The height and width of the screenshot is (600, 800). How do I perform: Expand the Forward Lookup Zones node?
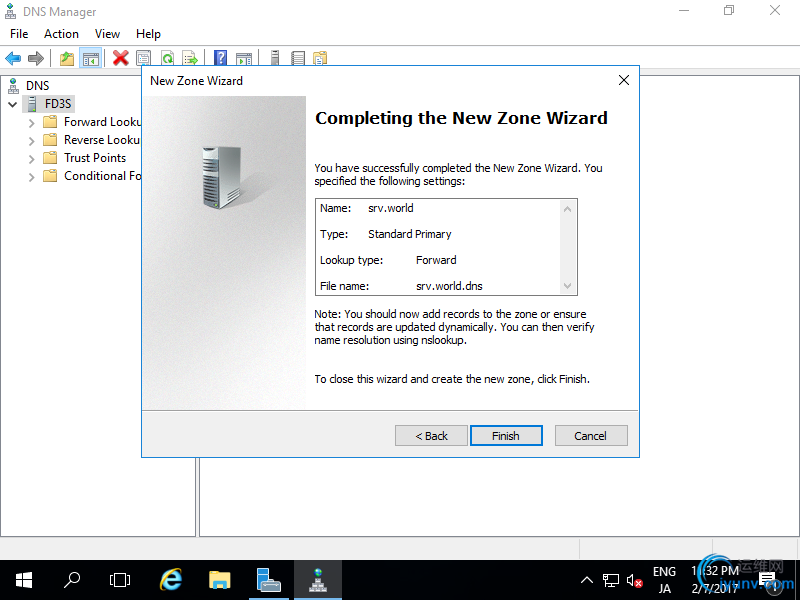(32, 123)
